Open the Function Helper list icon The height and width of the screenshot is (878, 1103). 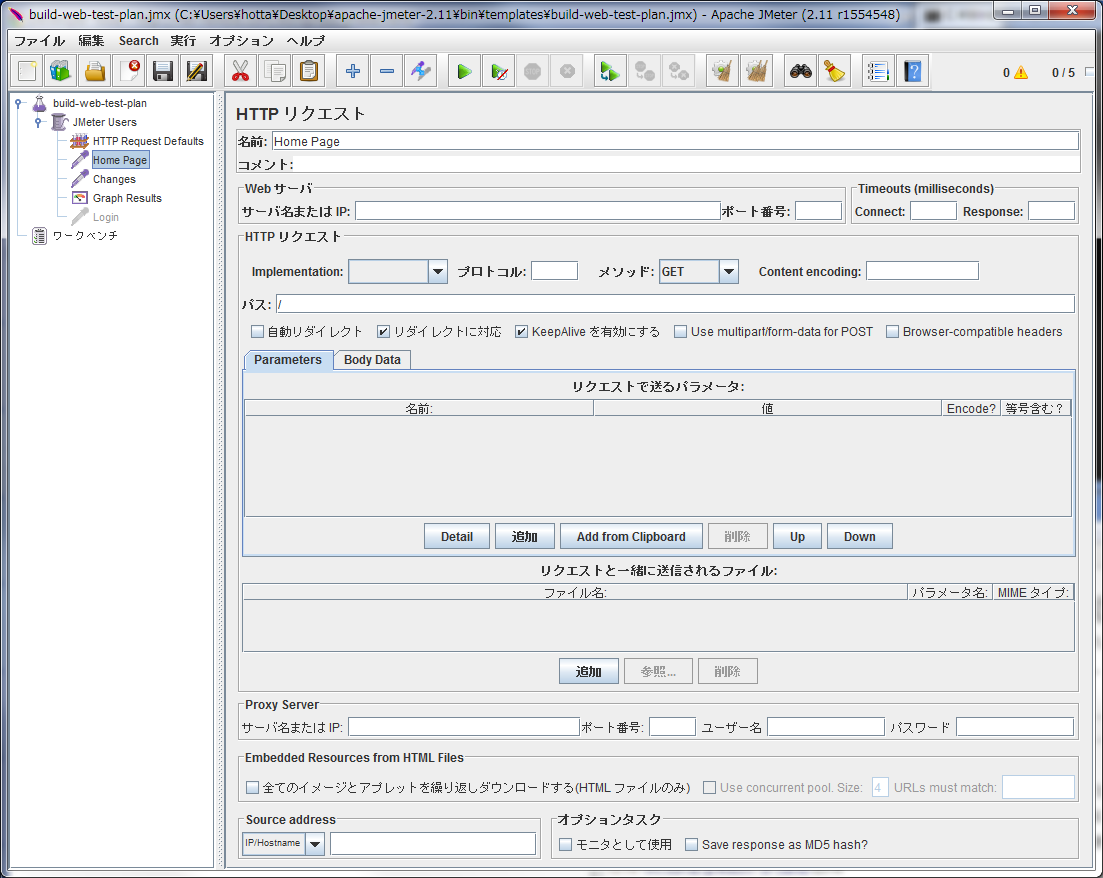878,71
